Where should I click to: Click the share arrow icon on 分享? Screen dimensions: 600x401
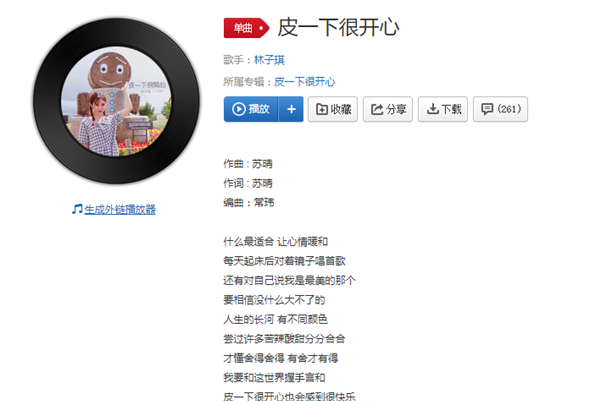tap(377, 109)
